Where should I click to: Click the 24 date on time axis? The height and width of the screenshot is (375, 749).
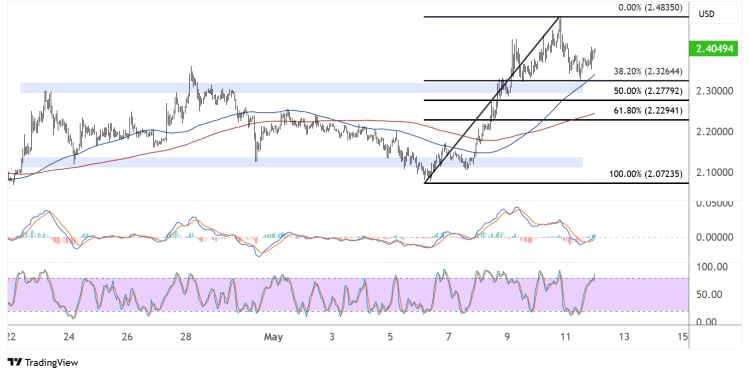(x=69, y=337)
